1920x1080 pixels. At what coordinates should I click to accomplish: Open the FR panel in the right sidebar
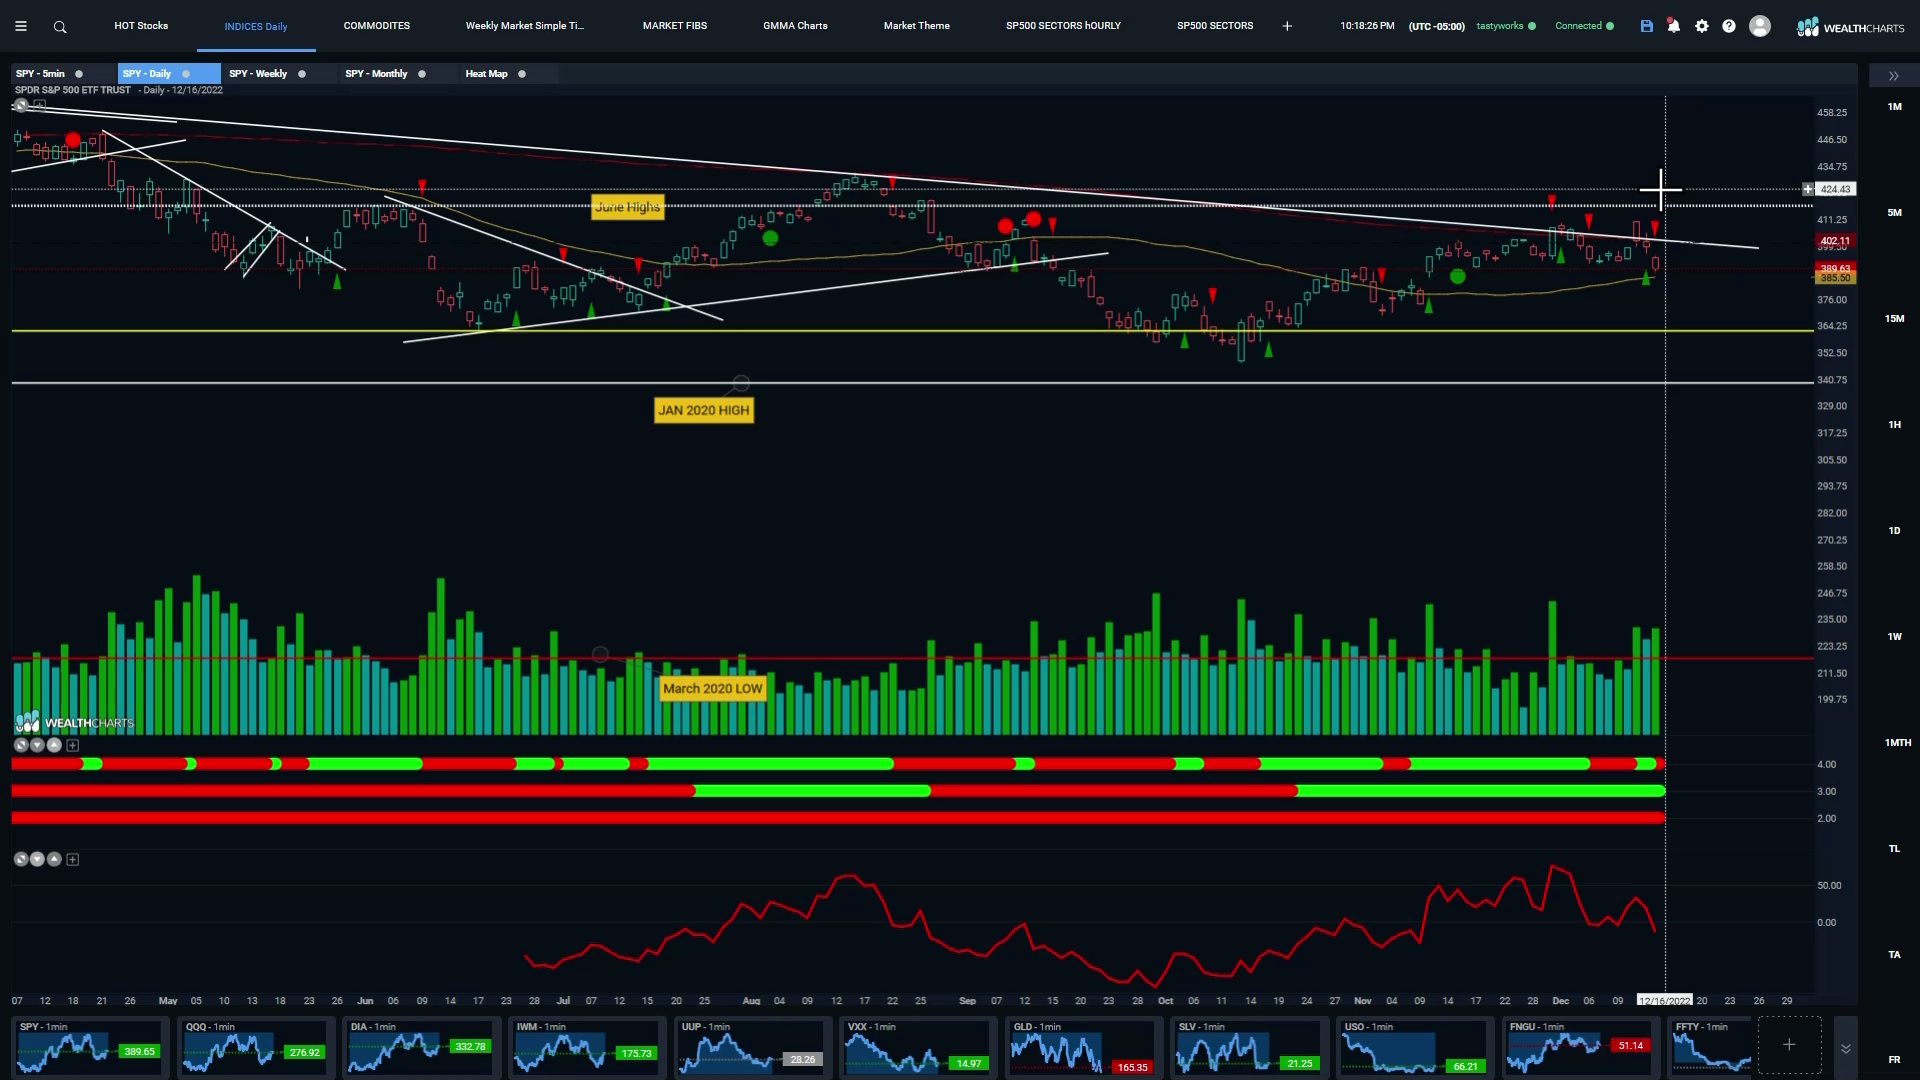[x=1894, y=1060]
